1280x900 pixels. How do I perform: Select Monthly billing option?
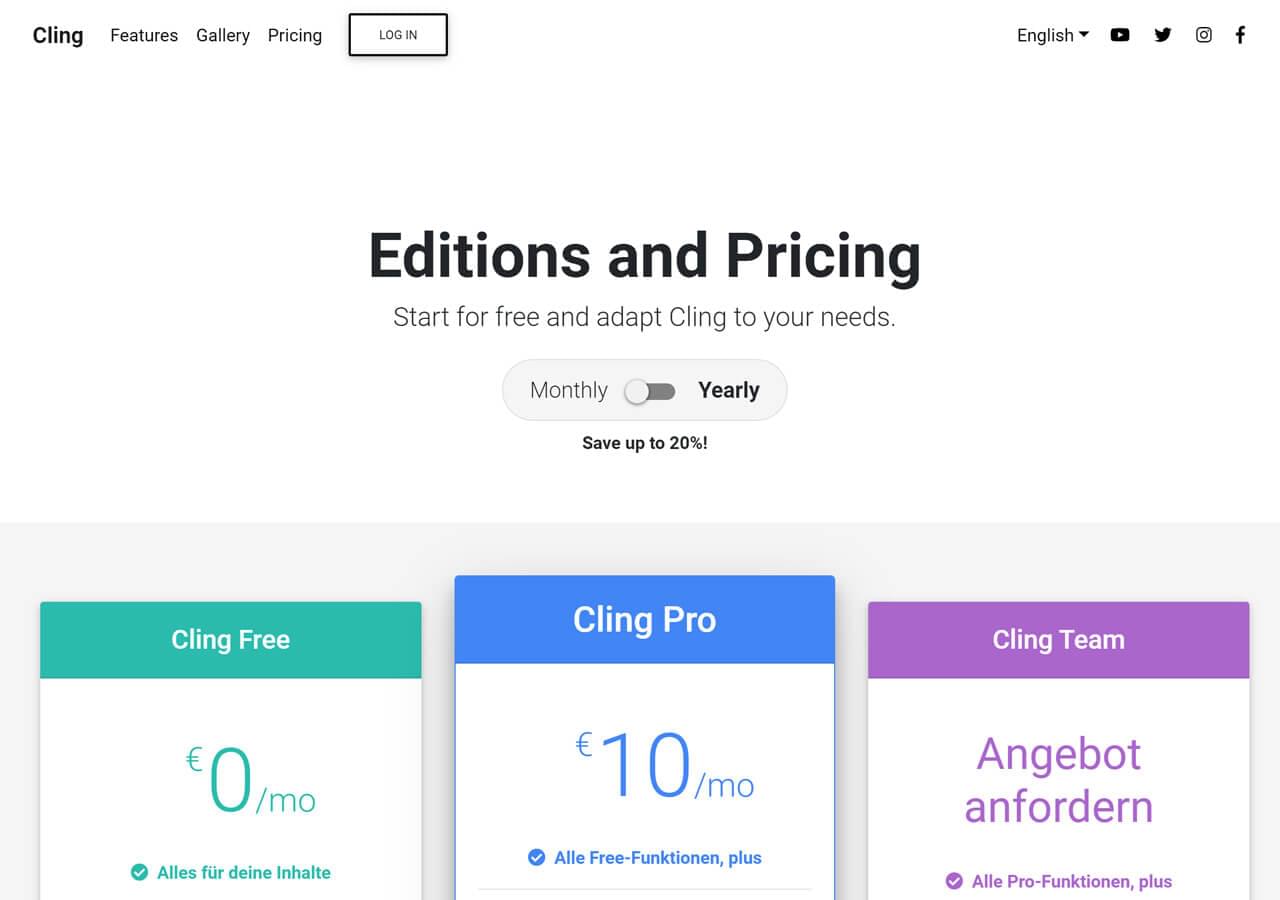pos(568,390)
